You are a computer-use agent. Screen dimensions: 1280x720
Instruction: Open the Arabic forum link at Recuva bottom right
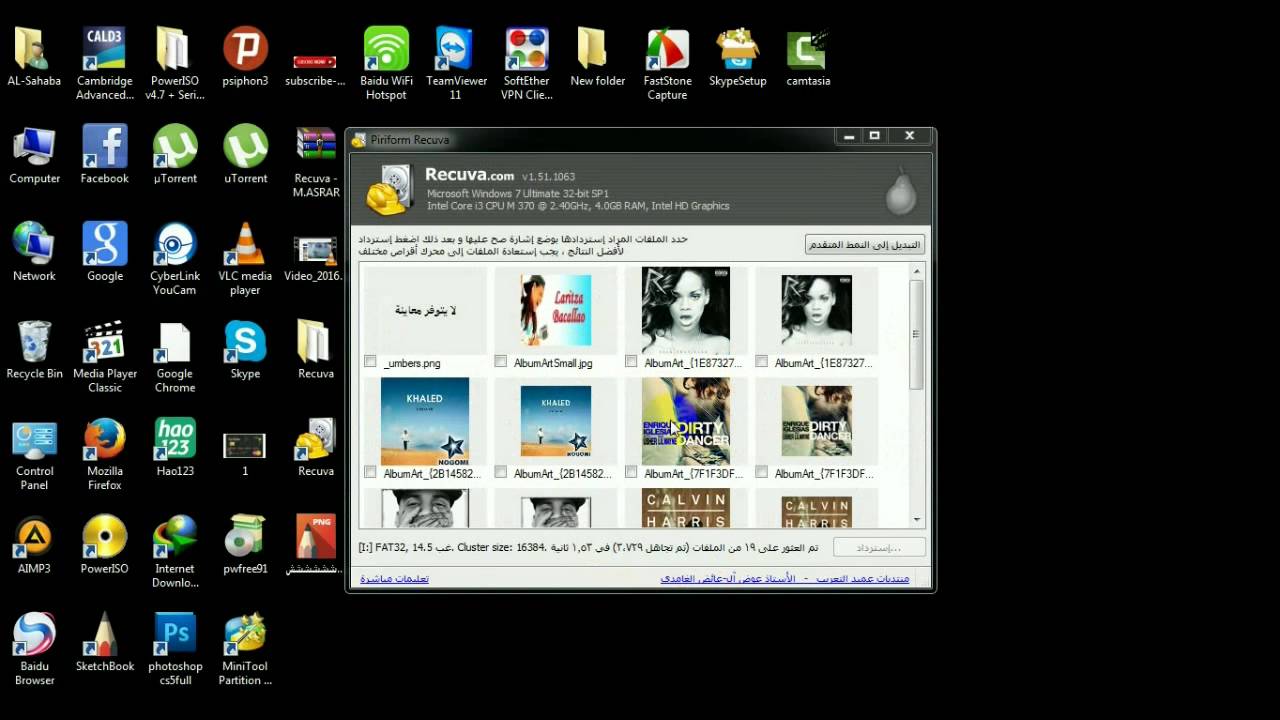[785, 579]
